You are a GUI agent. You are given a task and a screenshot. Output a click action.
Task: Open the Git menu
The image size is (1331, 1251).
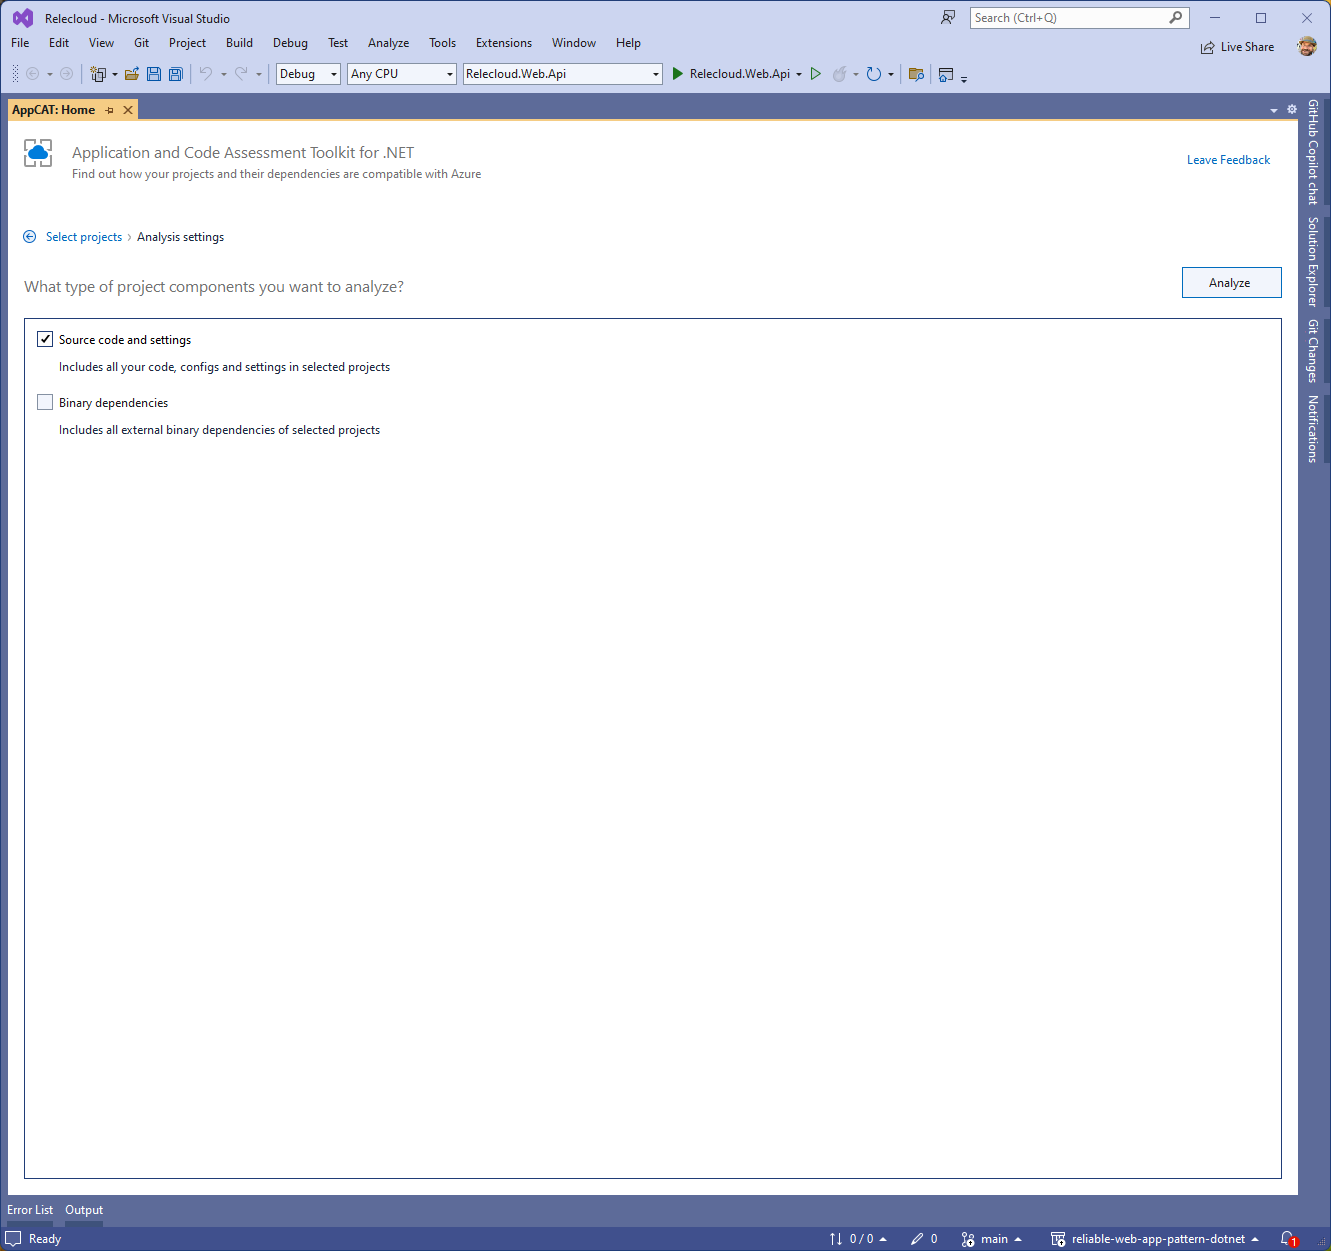pos(141,42)
